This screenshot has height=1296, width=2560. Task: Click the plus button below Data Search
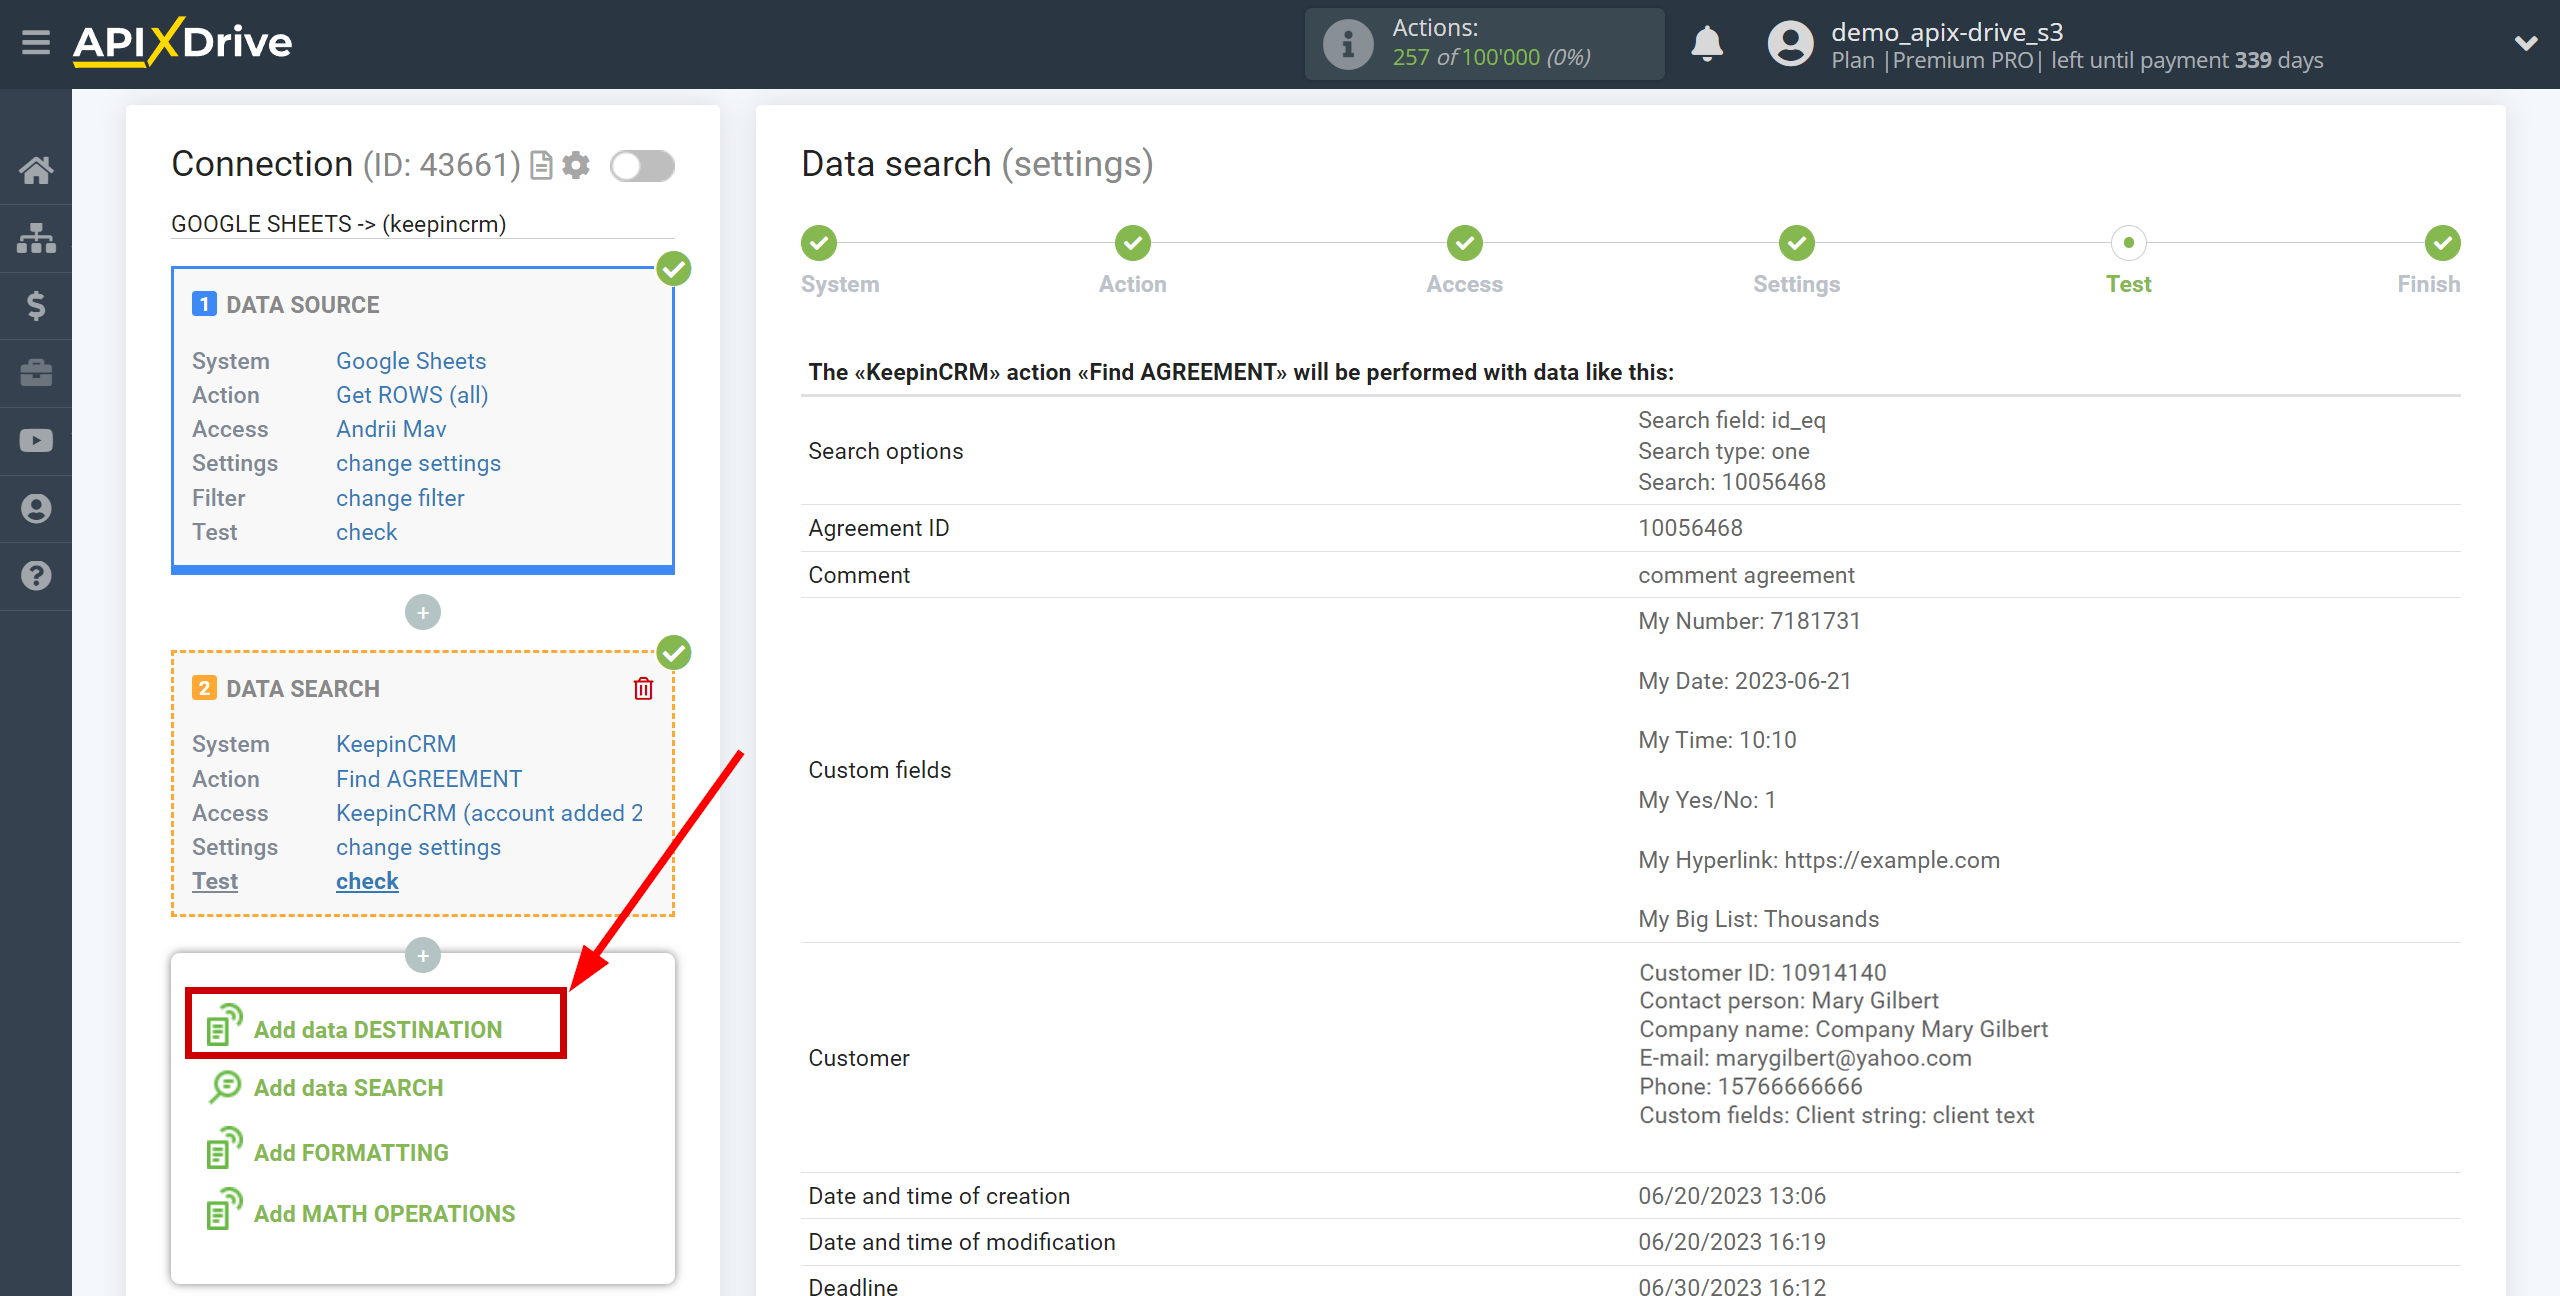click(423, 956)
